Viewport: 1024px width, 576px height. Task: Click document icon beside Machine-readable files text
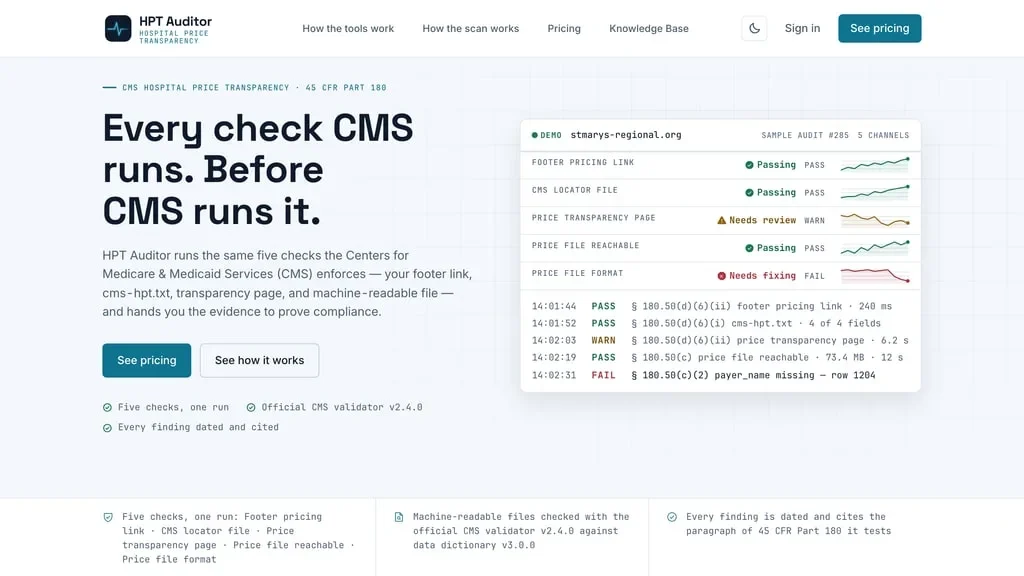coord(399,517)
